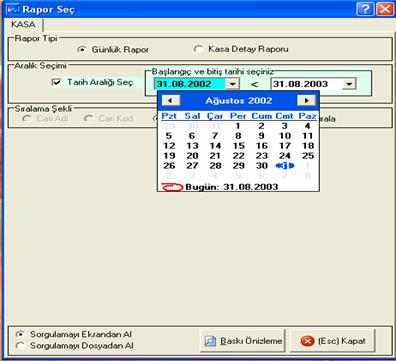
Task: Select day 9 in the calendar
Action: (x=261, y=136)
